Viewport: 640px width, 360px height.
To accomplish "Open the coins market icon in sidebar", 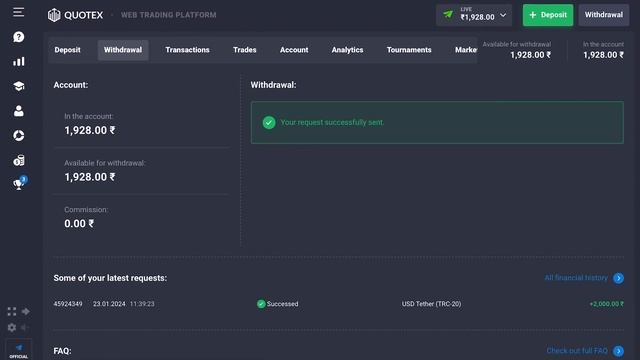I will pos(18,160).
